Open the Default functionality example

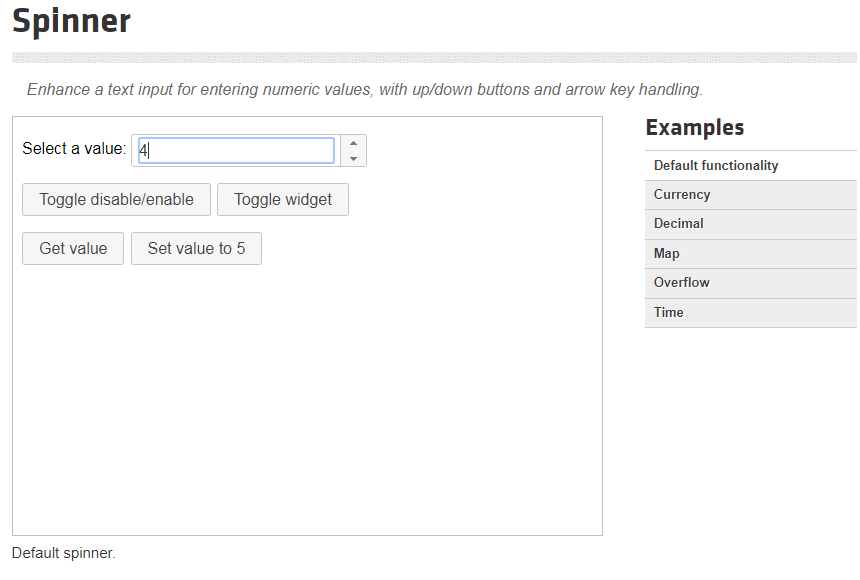pos(751,166)
